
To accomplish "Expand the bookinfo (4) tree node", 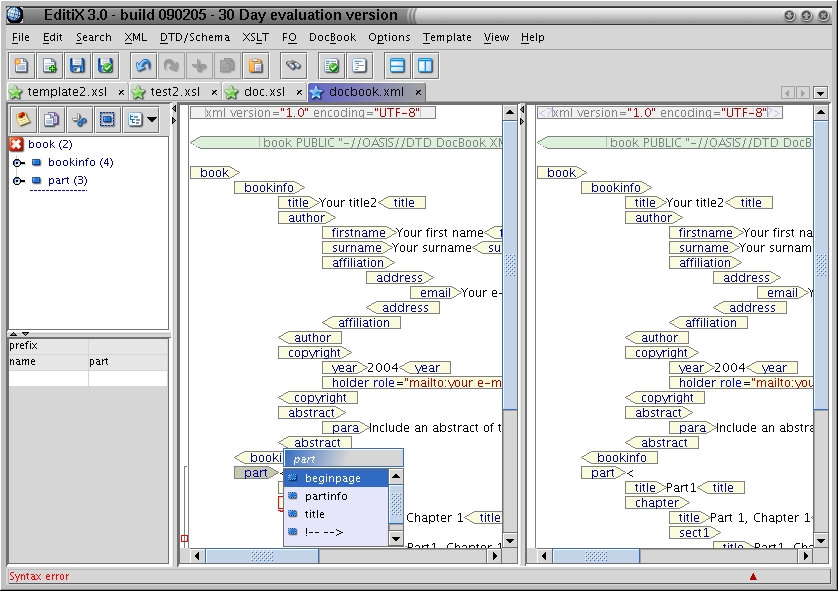I will pyautogui.click(x=18, y=162).
